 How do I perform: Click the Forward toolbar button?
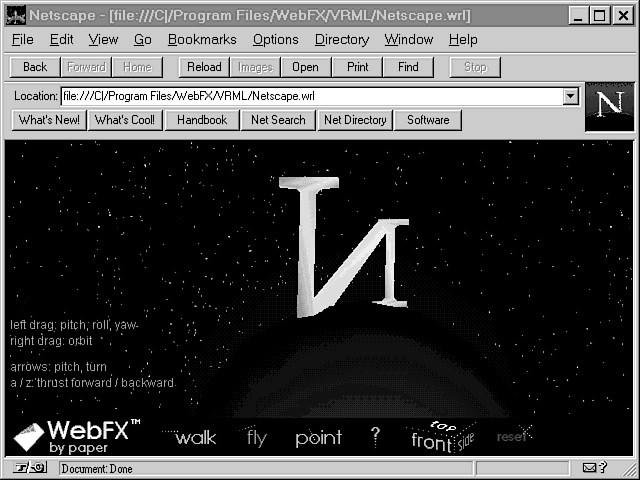86,67
